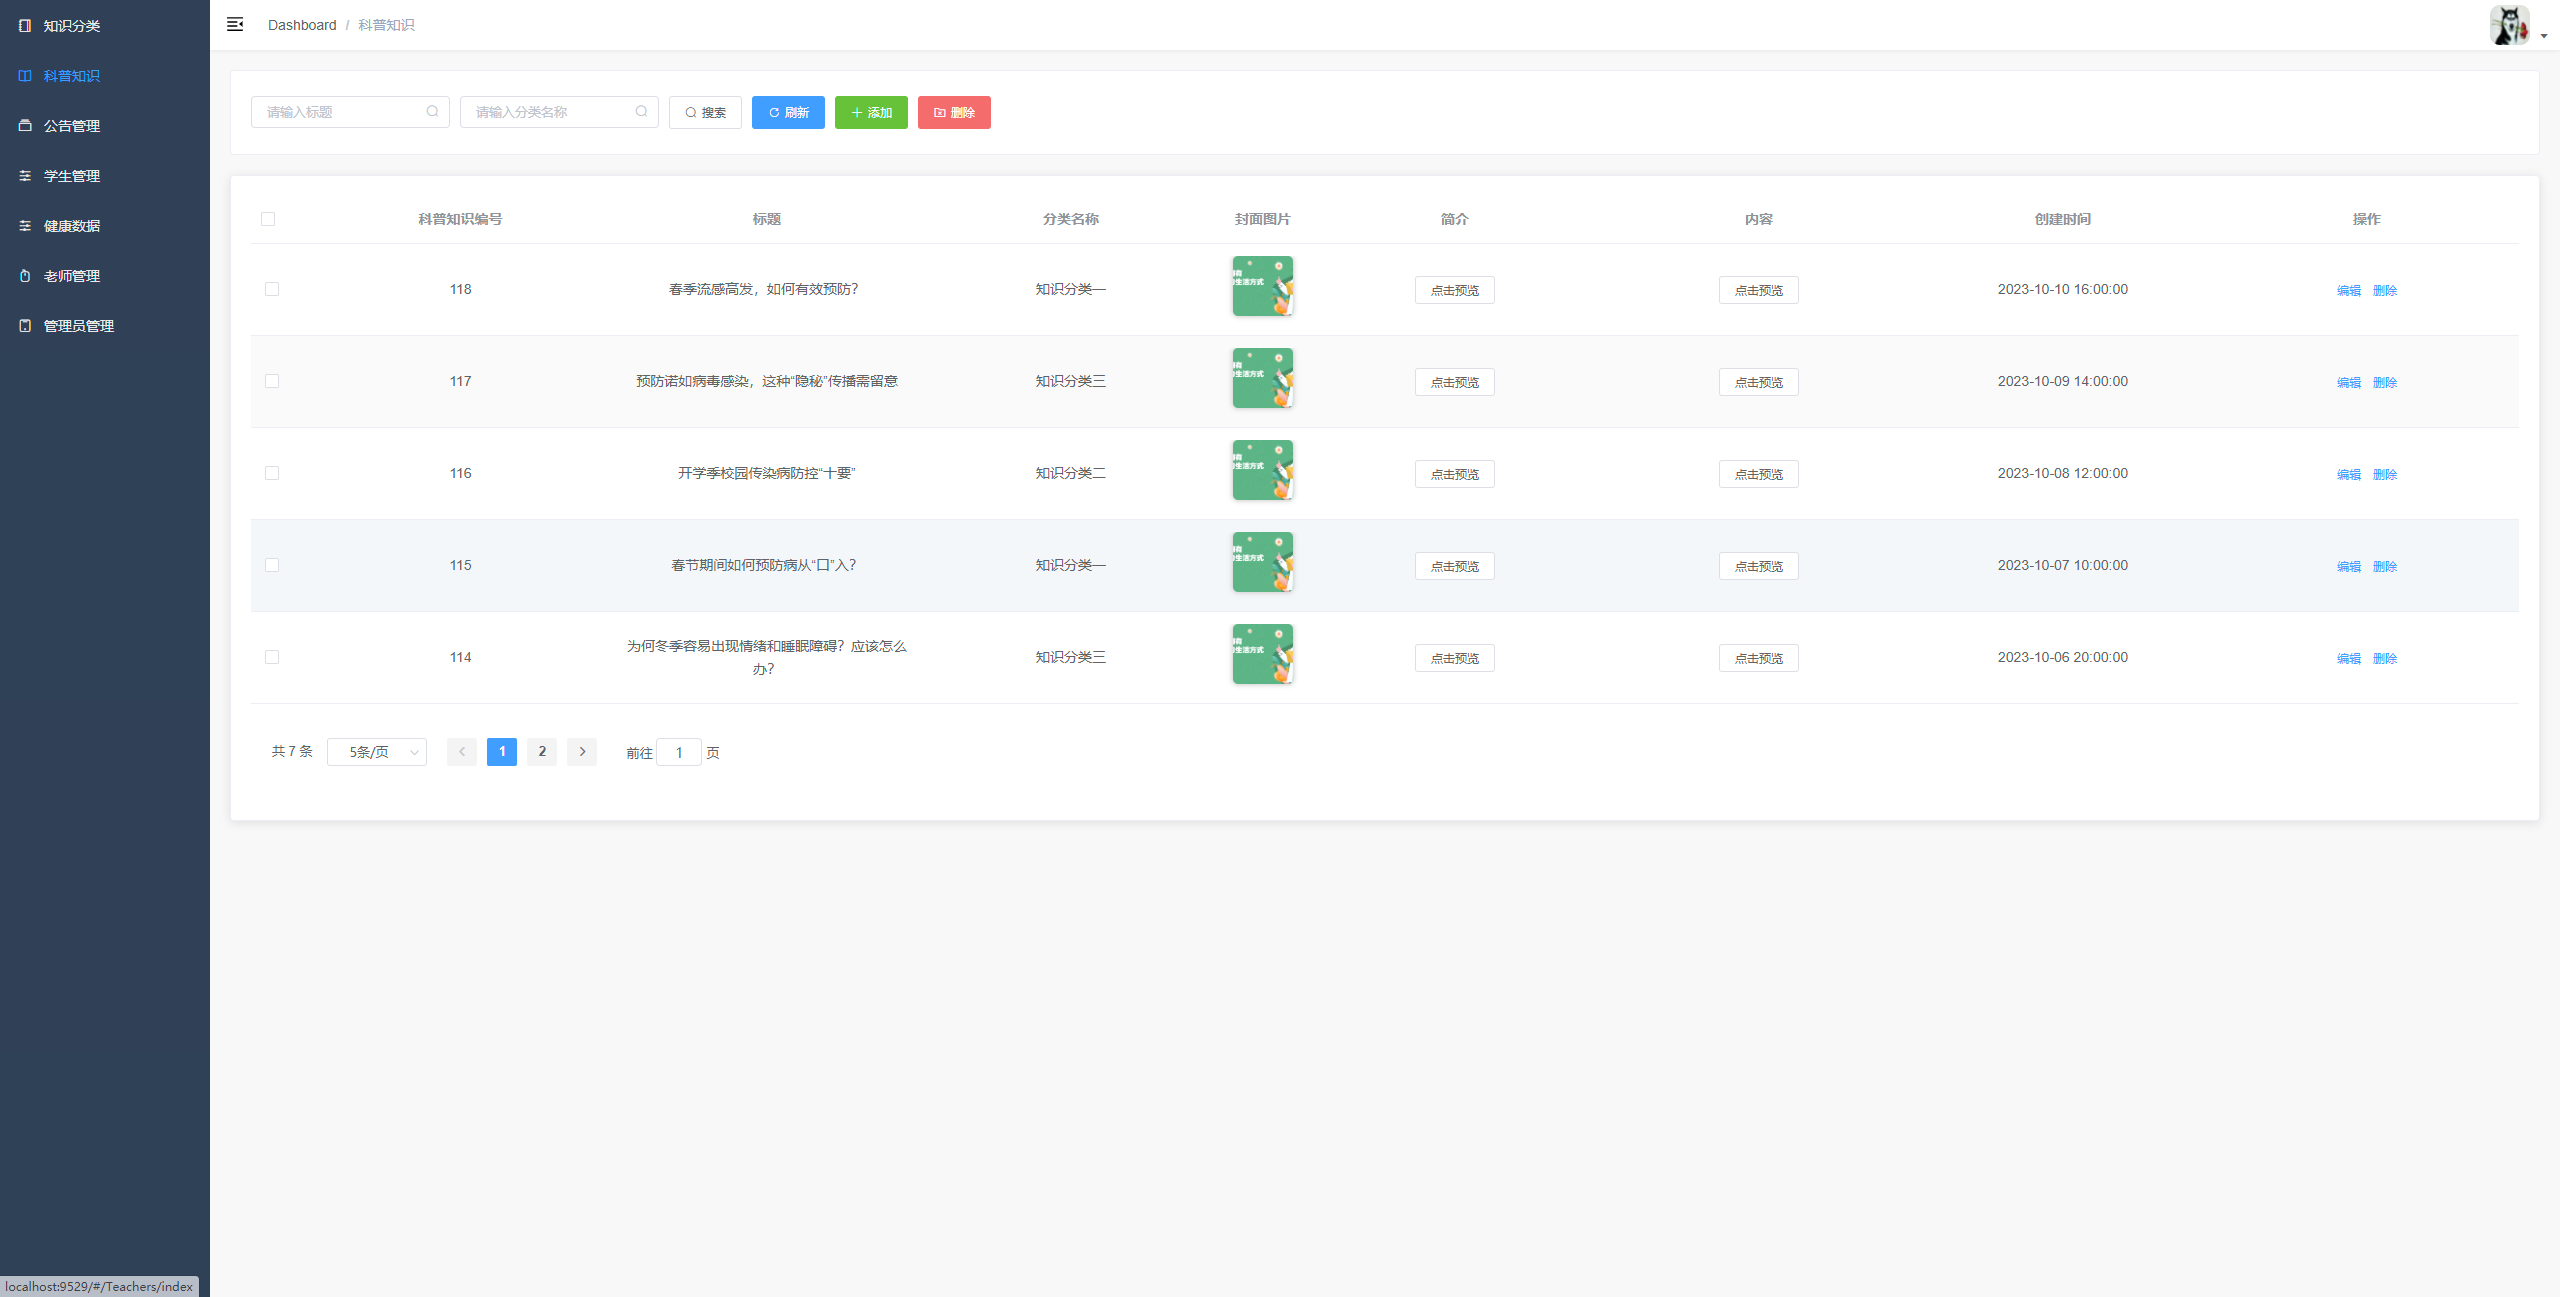Open cover image thumbnail of row 114
Image resolution: width=2560 pixels, height=1297 pixels.
pyautogui.click(x=1263, y=654)
